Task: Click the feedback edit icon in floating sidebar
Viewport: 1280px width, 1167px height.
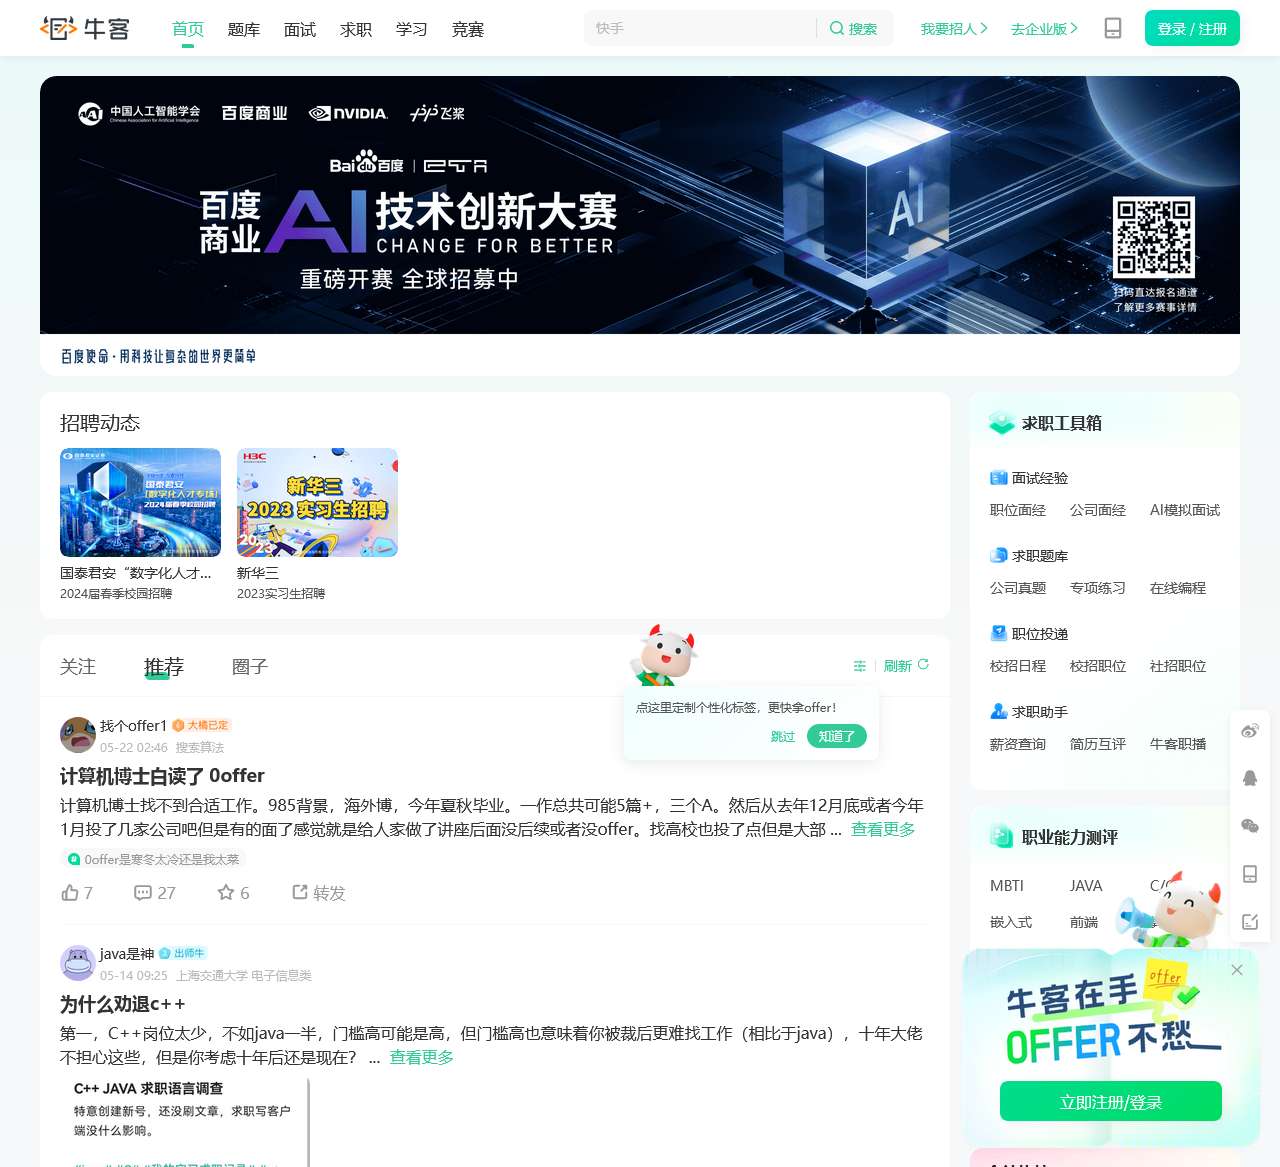Action: tap(1250, 922)
